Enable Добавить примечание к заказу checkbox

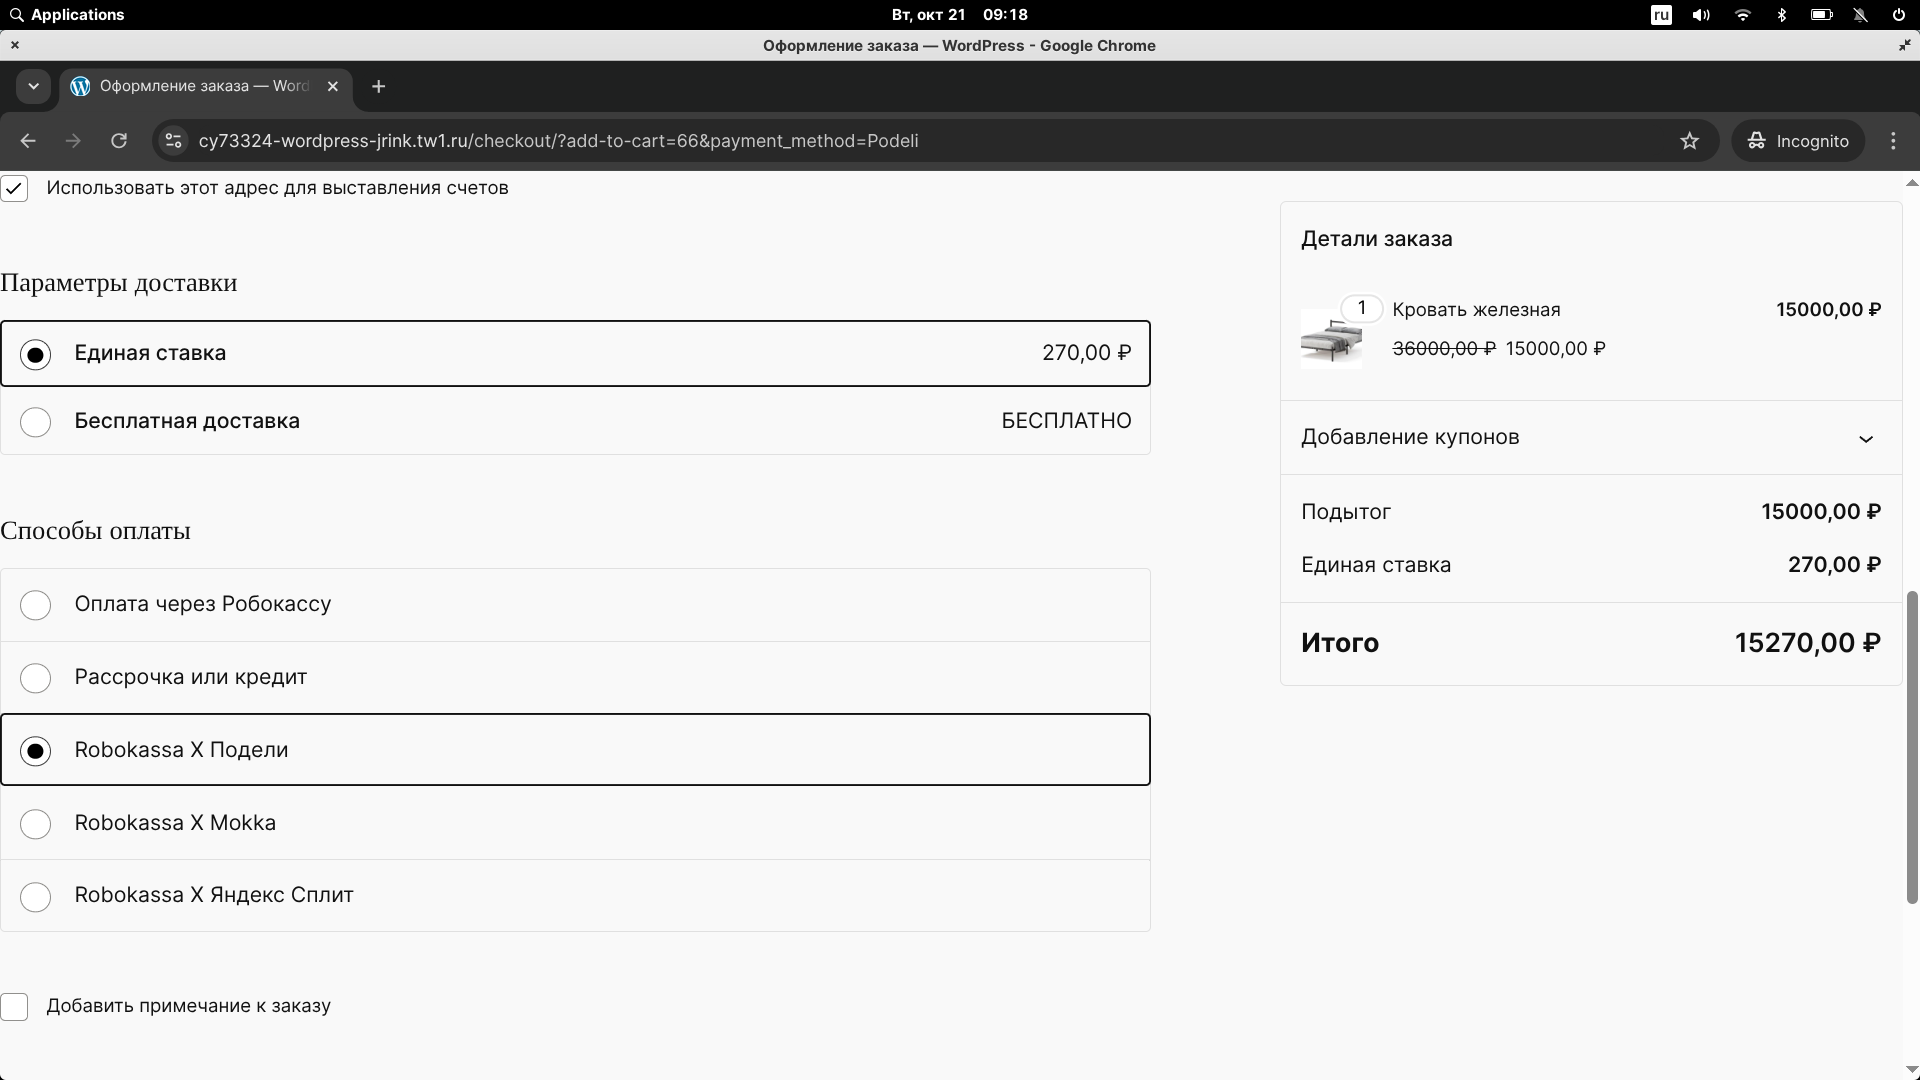click(15, 1006)
